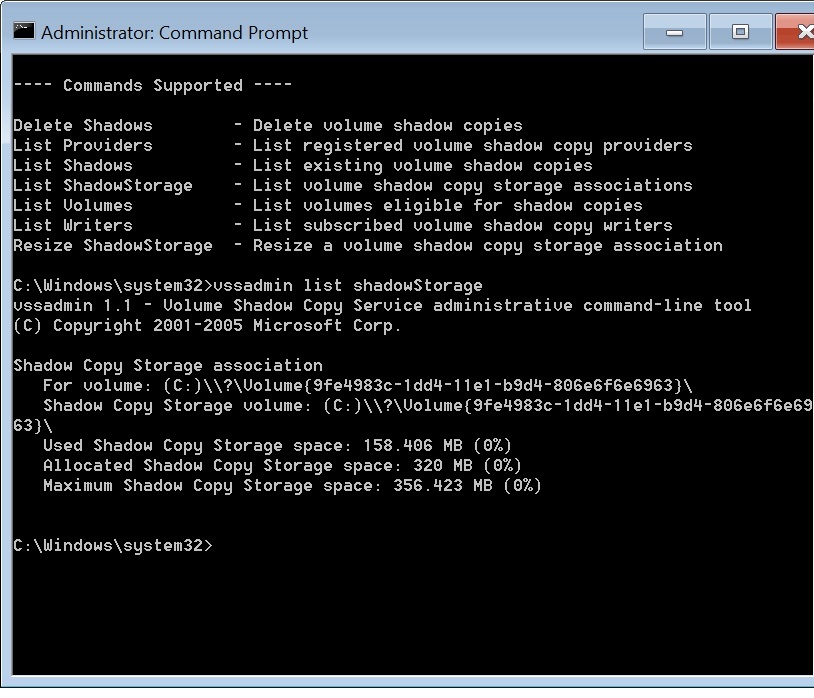Click the 'Commands Supported' header line
Viewport: 814px width, 698px height.
(x=153, y=85)
